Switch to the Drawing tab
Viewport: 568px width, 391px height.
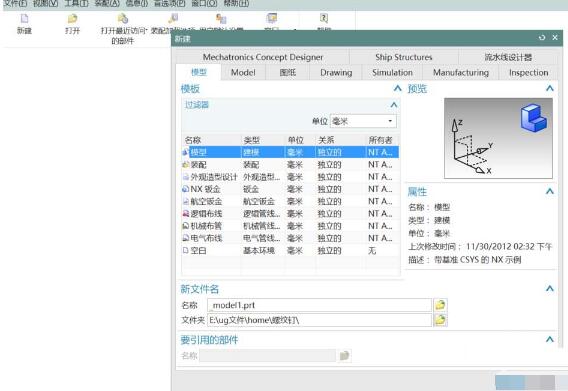click(336, 72)
